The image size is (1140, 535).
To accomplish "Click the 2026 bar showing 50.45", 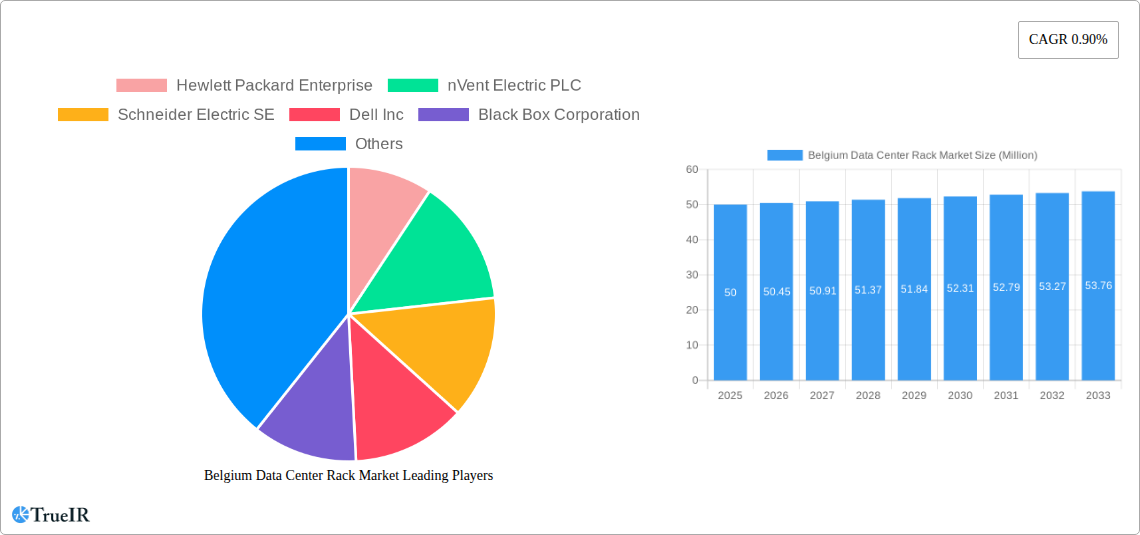I will pos(776,291).
